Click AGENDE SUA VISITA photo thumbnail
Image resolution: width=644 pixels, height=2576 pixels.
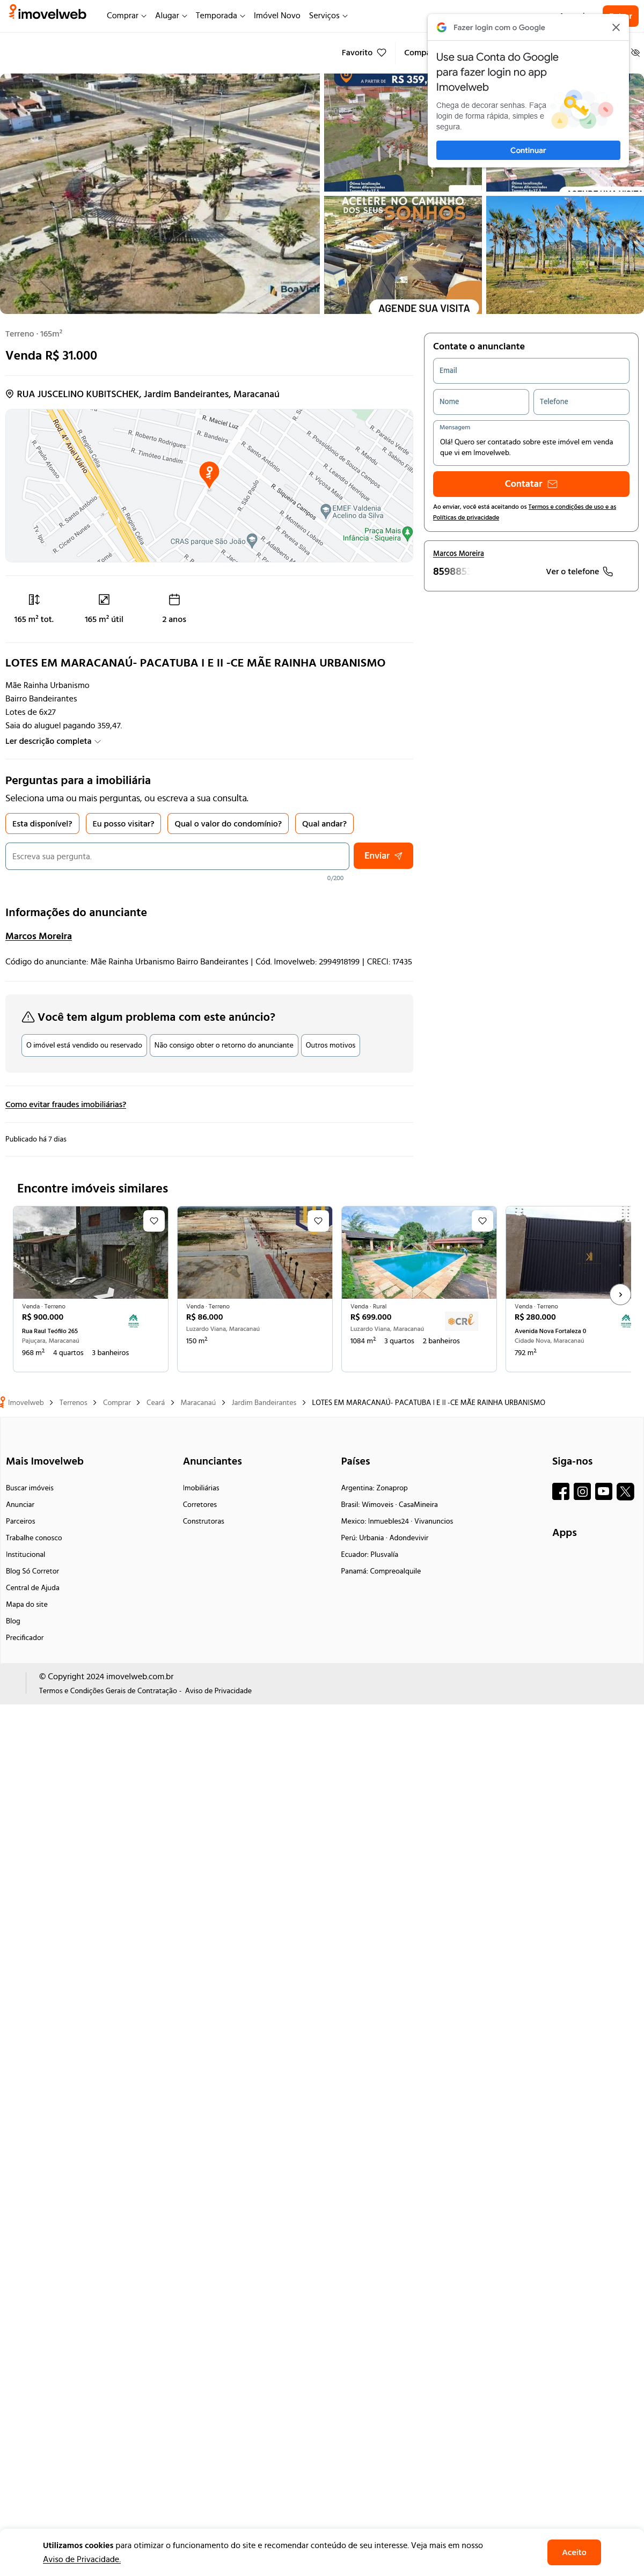coord(403,255)
